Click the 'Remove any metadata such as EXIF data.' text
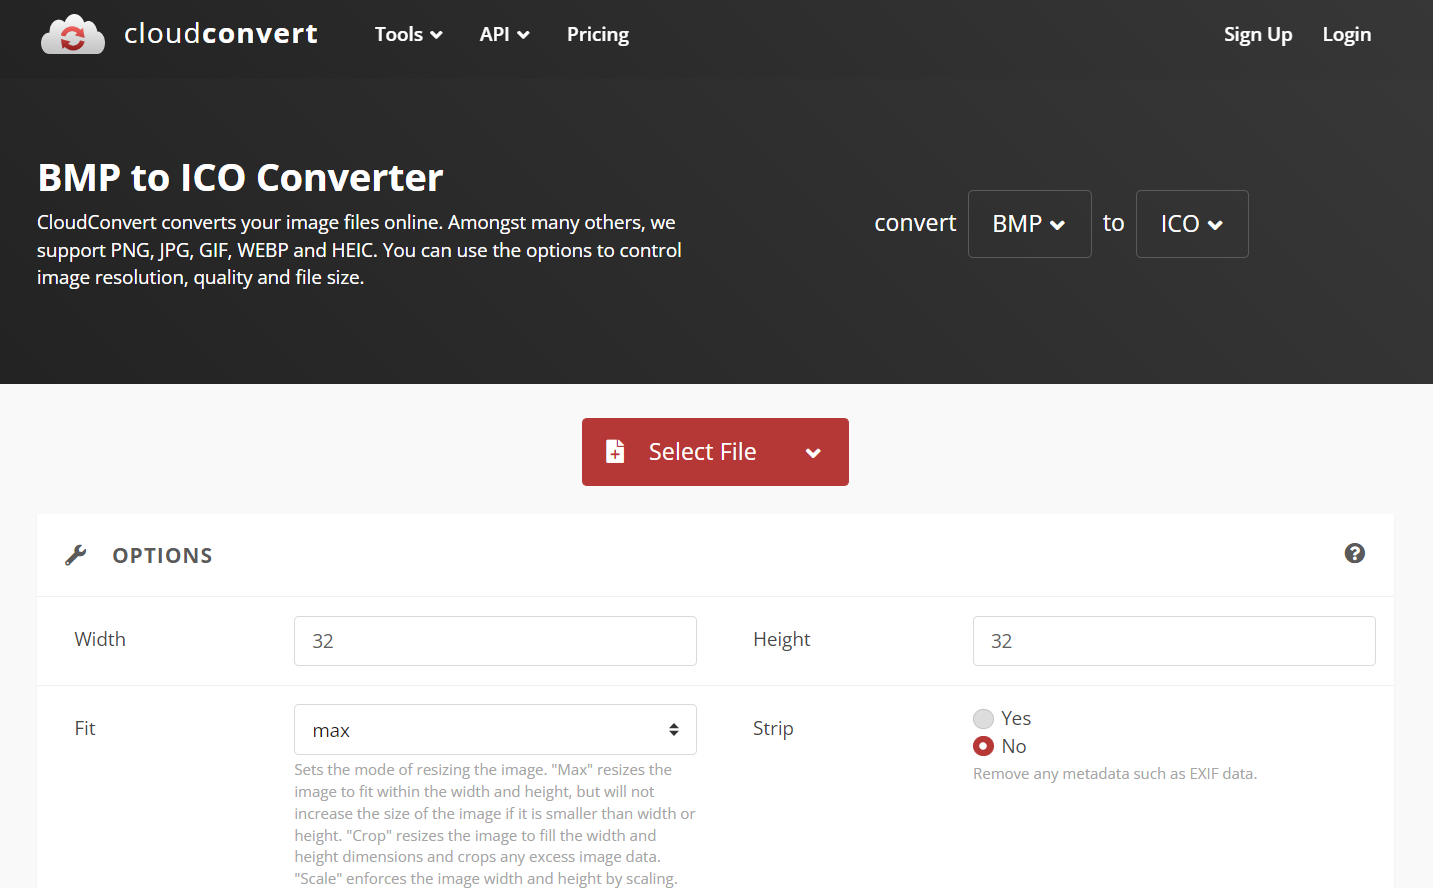1433x888 pixels. click(x=1115, y=774)
